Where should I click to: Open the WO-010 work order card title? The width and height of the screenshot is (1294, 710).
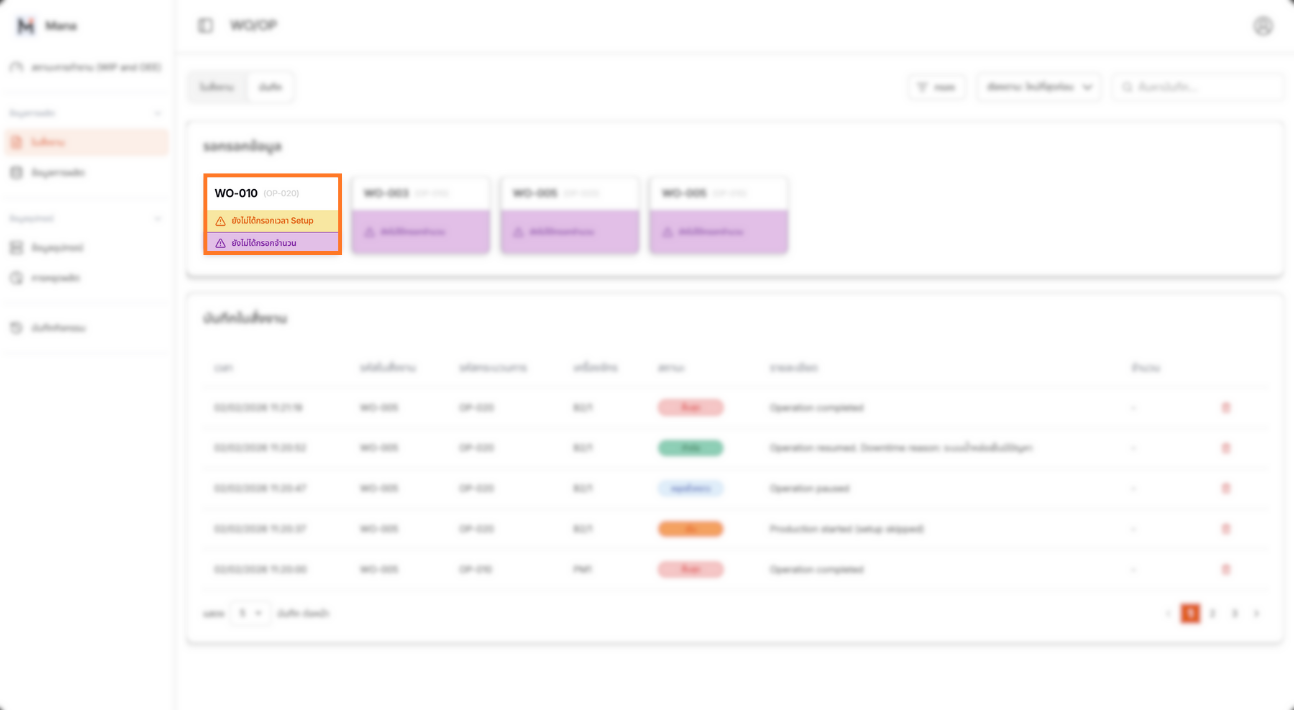(x=236, y=193)
